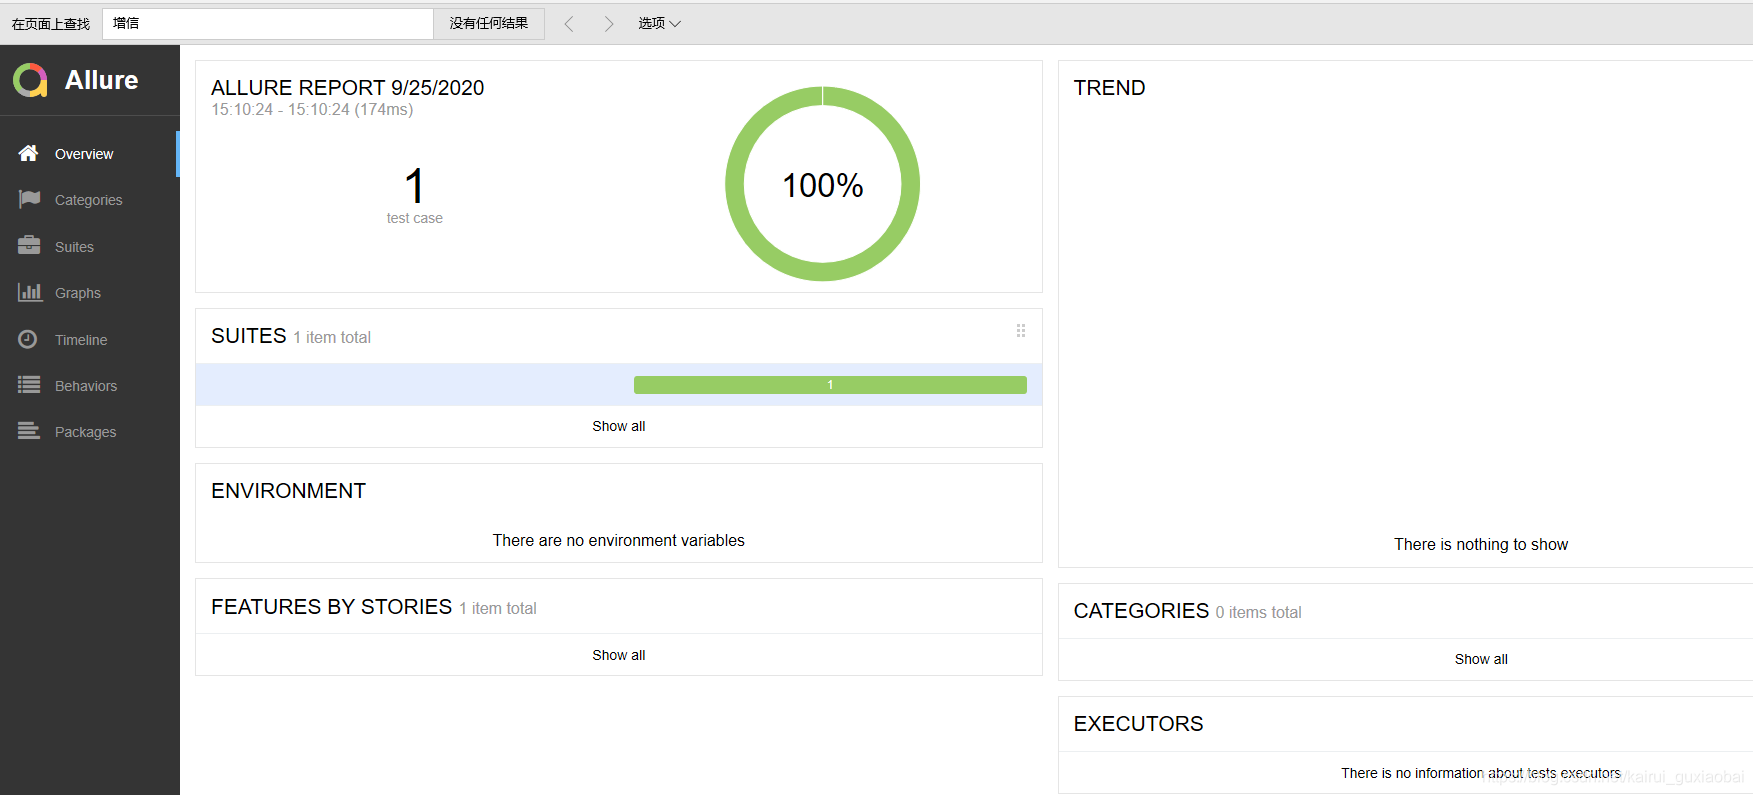Open Packages via the aligned-lines icon

click(x=29, y=431)
